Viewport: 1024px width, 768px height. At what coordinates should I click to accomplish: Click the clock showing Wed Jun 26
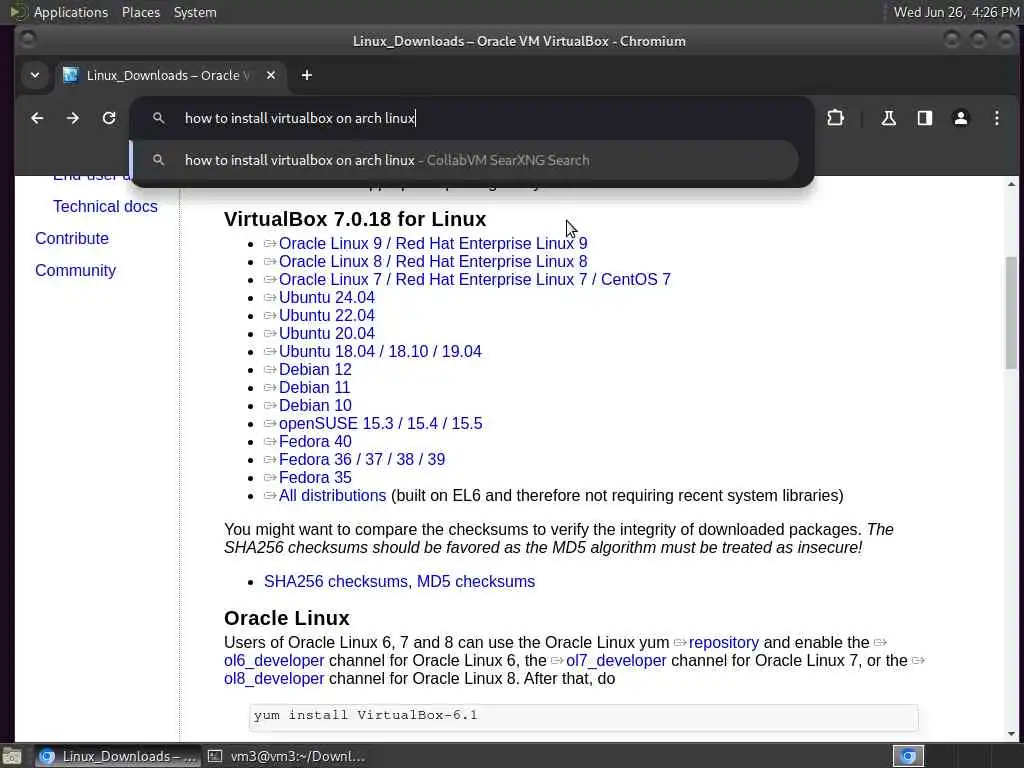(956, 12)
